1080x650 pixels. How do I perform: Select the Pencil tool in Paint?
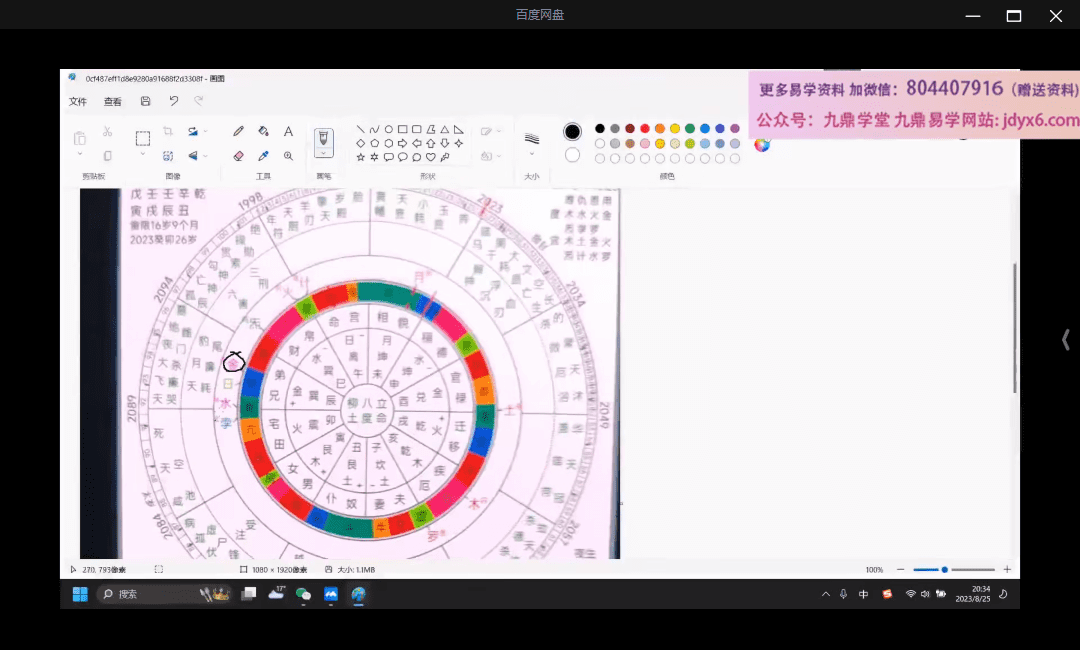pos(238,131)
